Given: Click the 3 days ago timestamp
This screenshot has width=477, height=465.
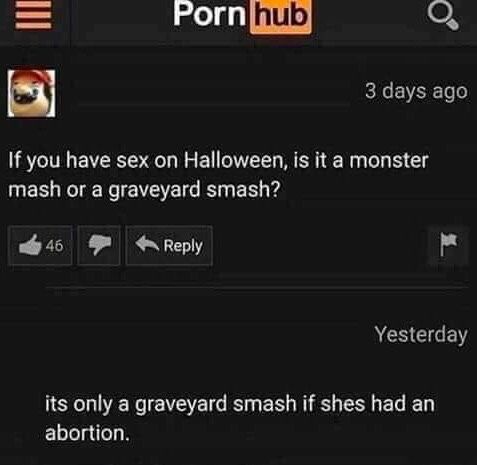Looking at the screenshot, I should [416, 91].
